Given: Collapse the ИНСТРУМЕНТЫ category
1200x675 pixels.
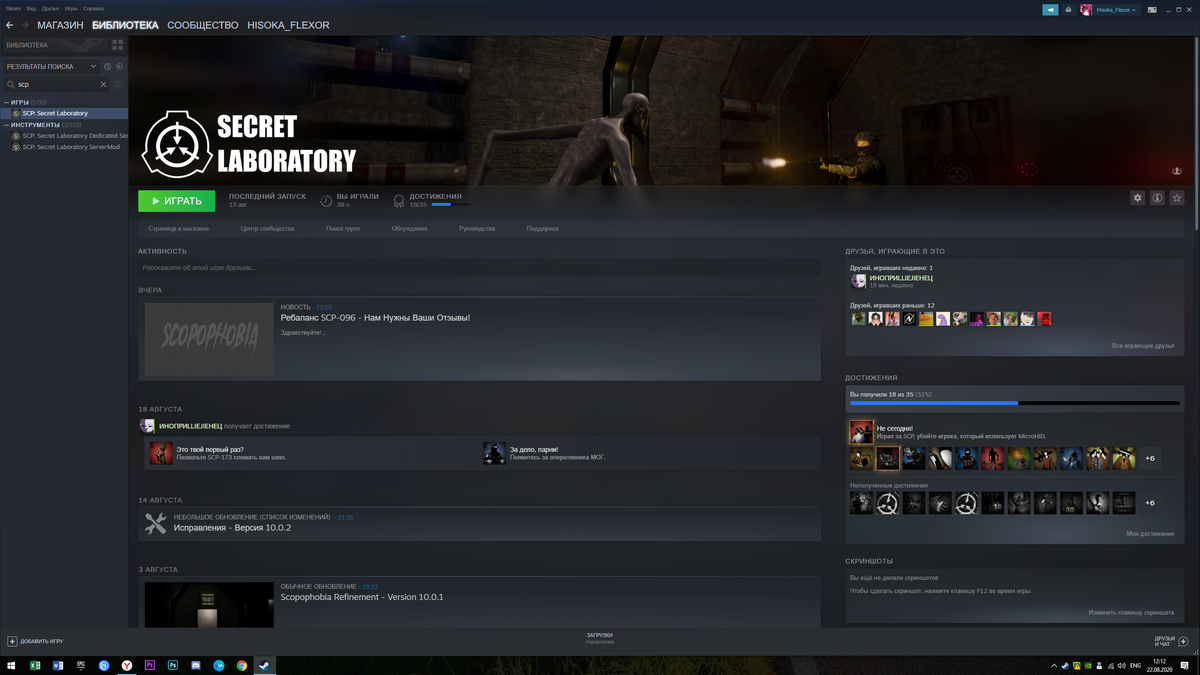Looking at the screenshot, I should tap(6, 125).
